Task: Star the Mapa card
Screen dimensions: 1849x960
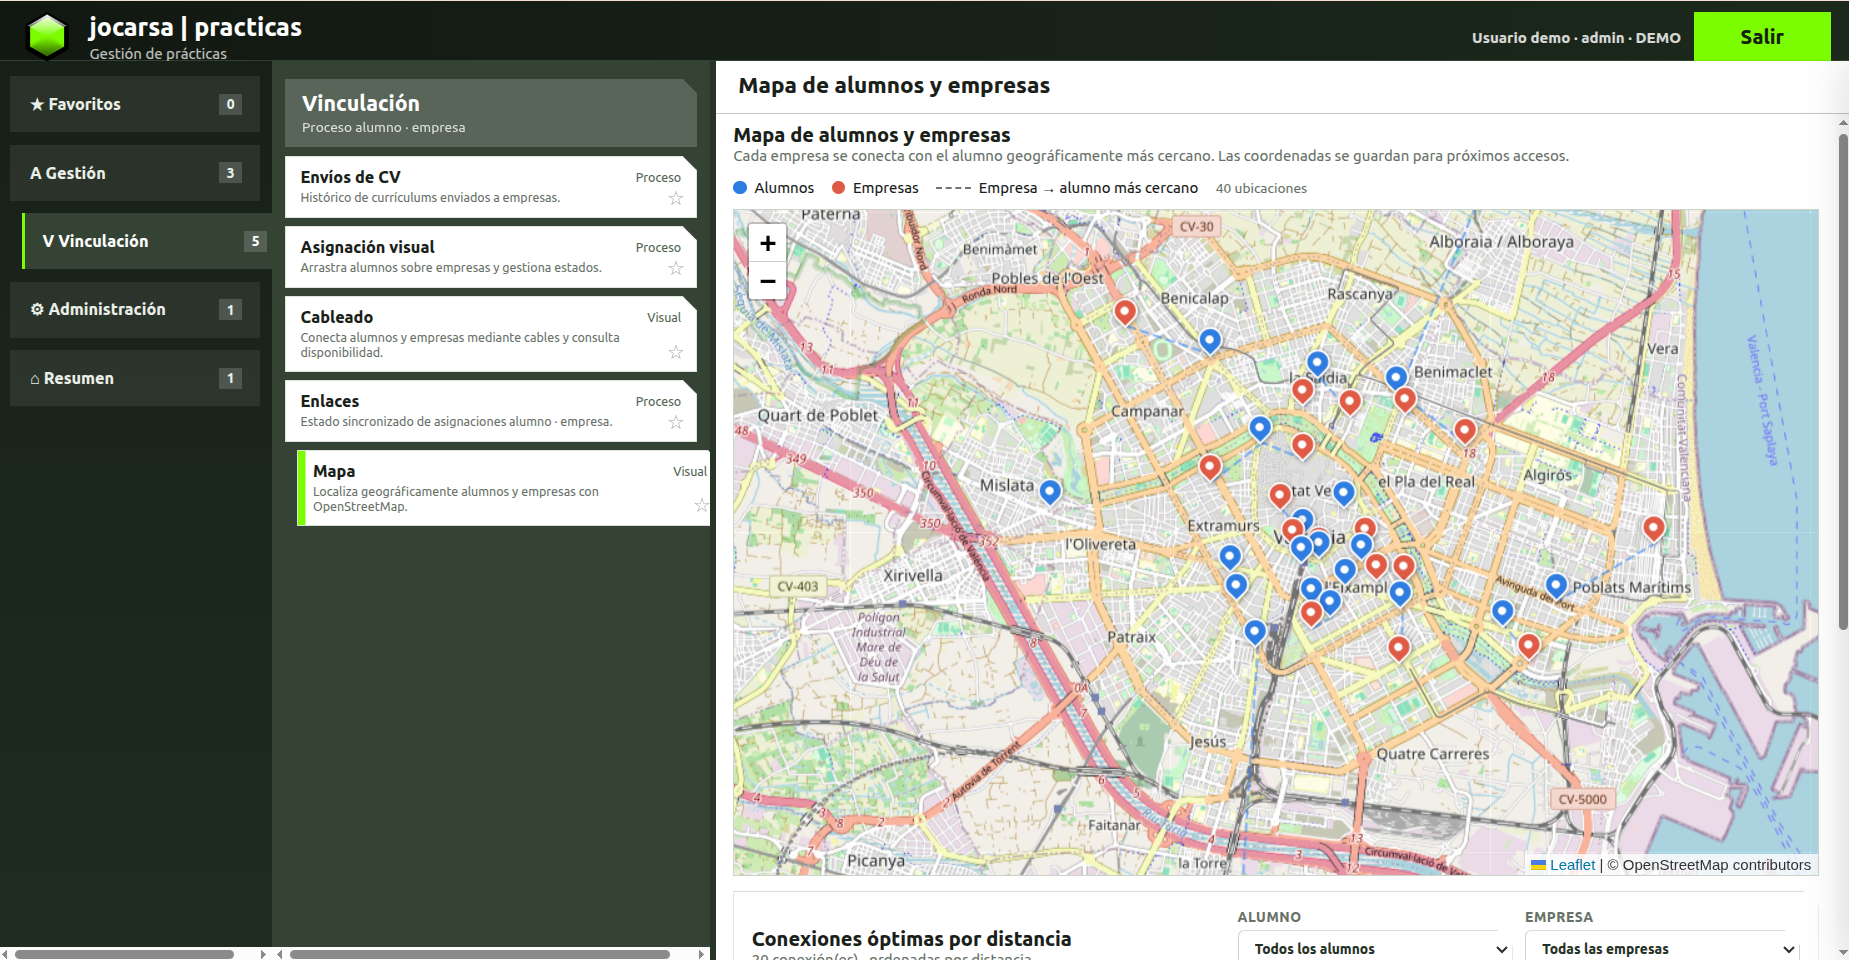Action: click(701, 506)
